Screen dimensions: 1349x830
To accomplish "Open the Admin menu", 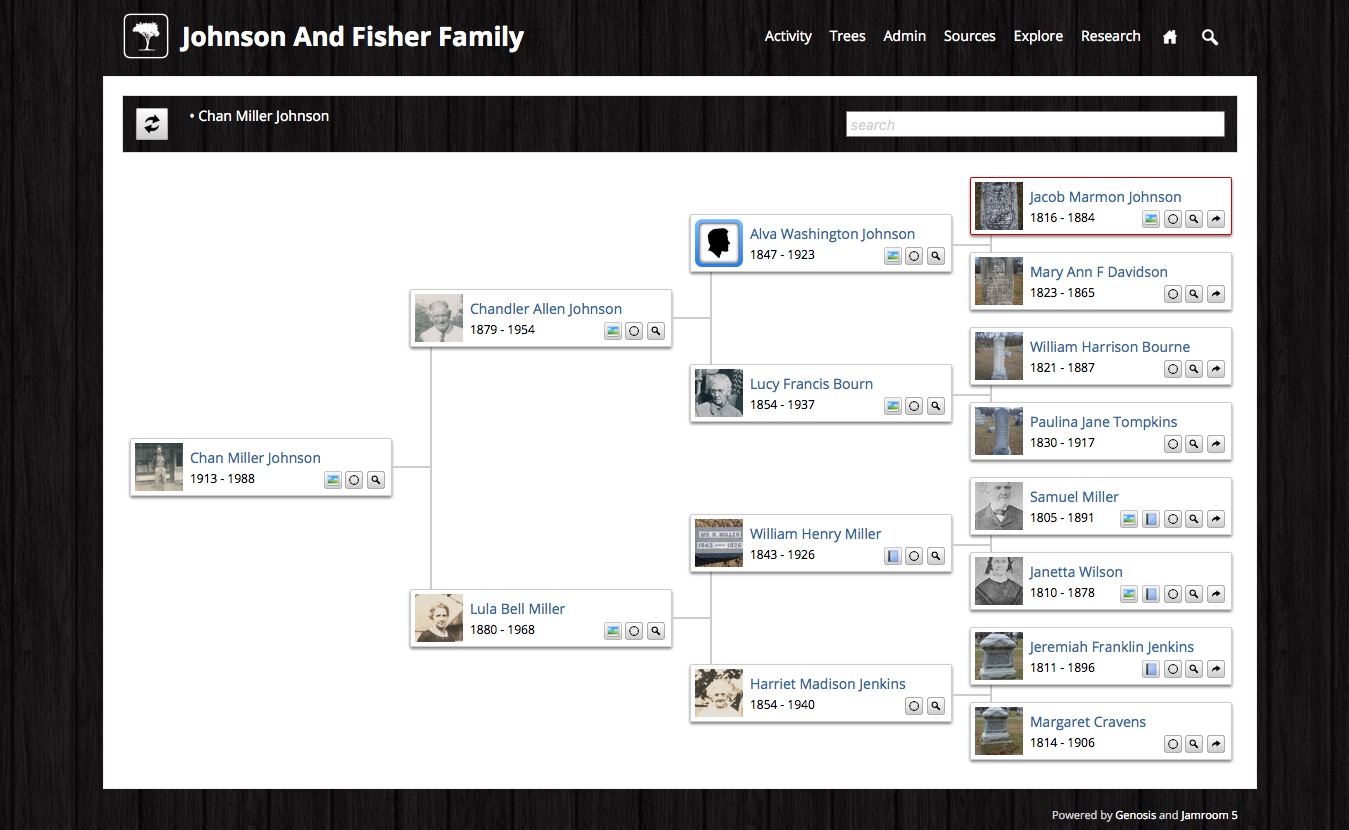I will 904,36.
